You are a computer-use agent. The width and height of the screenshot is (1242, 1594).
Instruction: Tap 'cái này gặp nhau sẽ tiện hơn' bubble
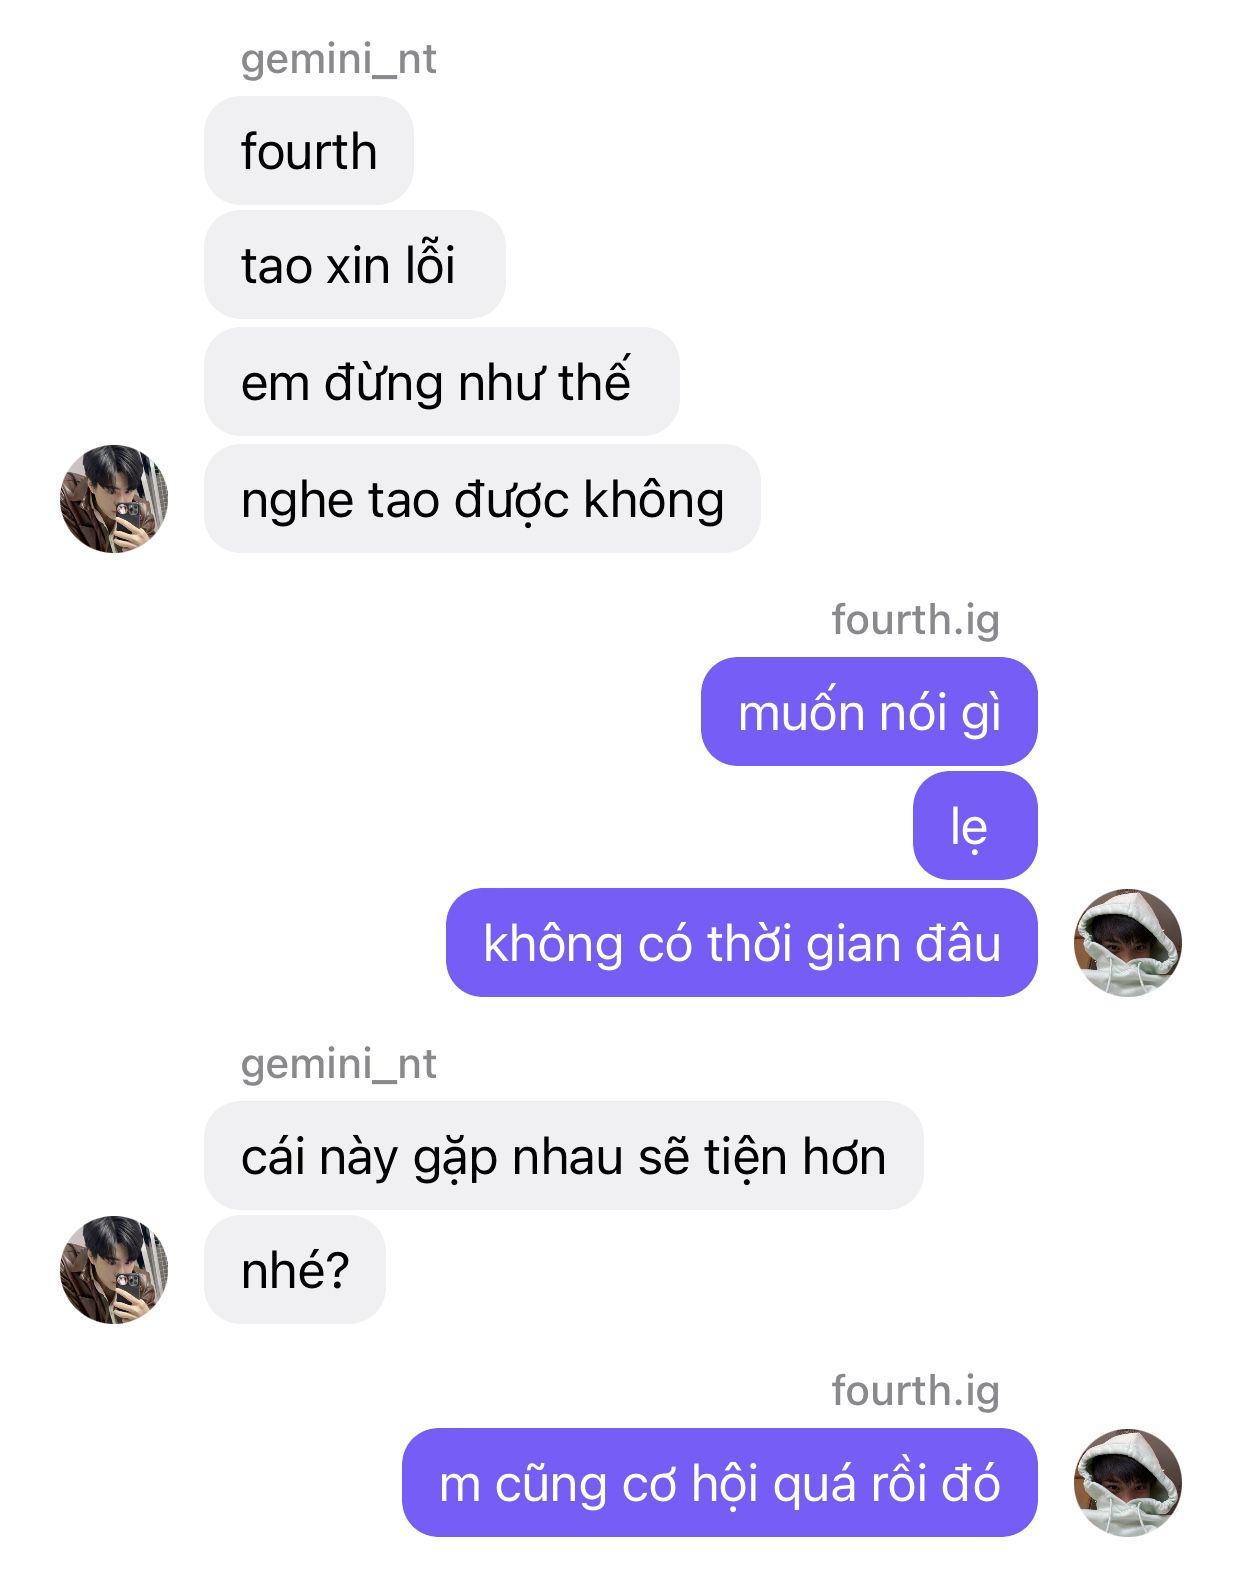(564, 1156)
